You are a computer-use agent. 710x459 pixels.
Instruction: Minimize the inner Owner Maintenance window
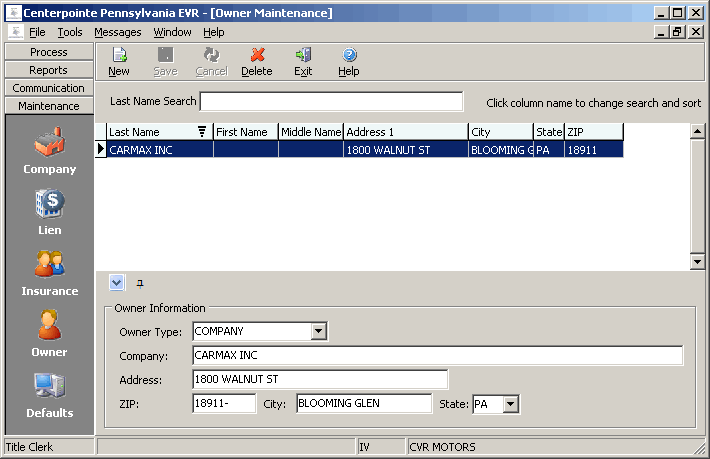tap(662, 32)
